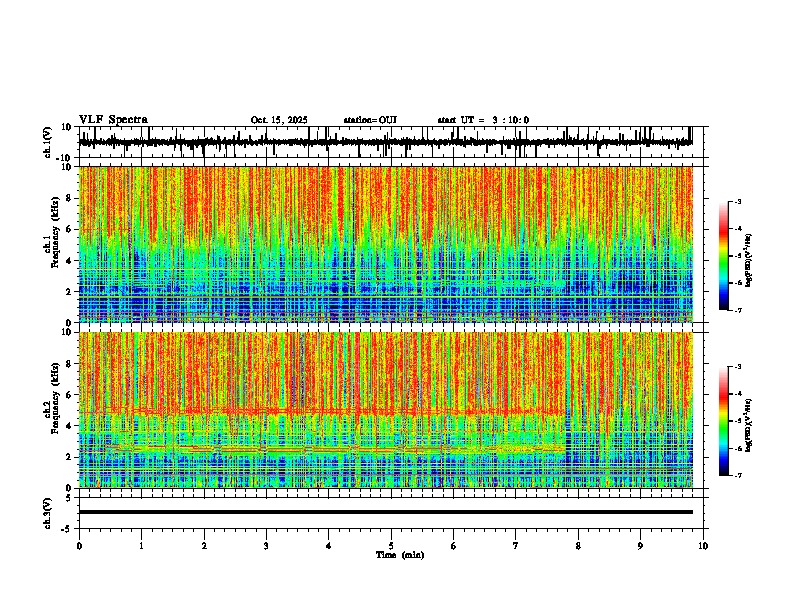The width and height of the screenshot is (792, 612).
Task: Click the "ch.3(V)" axis label
Action: click(x=48, y=513)
